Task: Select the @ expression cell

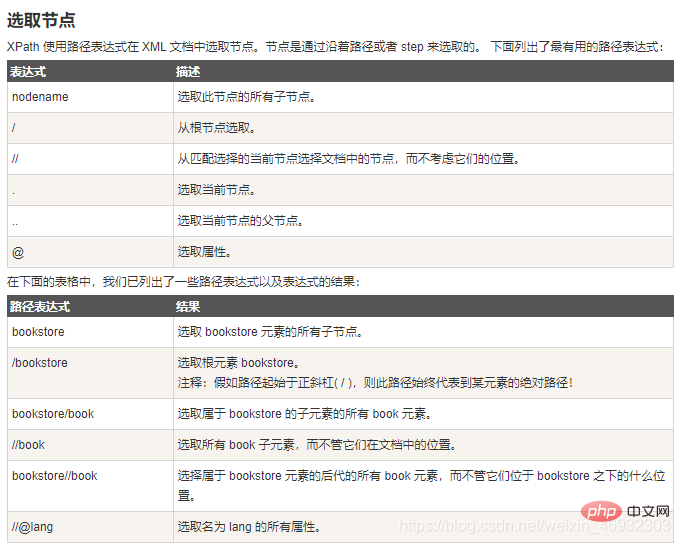Action: (x=90, y=252)
